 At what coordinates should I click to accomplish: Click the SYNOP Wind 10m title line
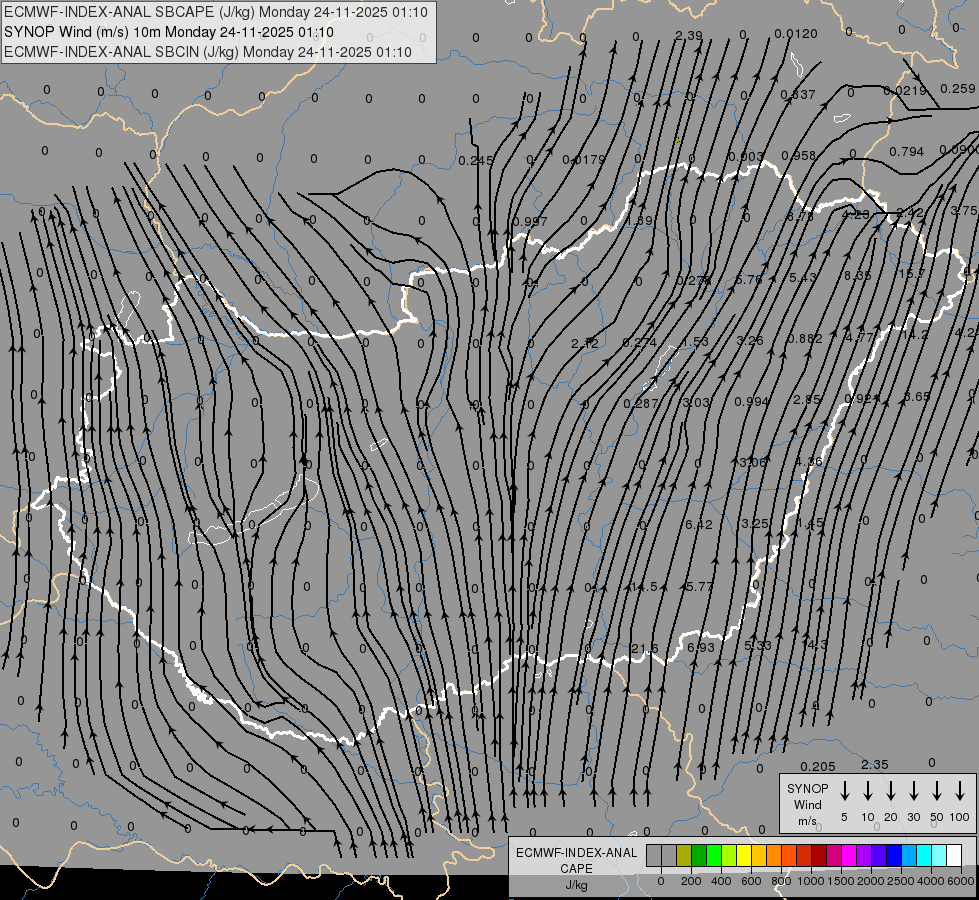[x=169, y=32]
